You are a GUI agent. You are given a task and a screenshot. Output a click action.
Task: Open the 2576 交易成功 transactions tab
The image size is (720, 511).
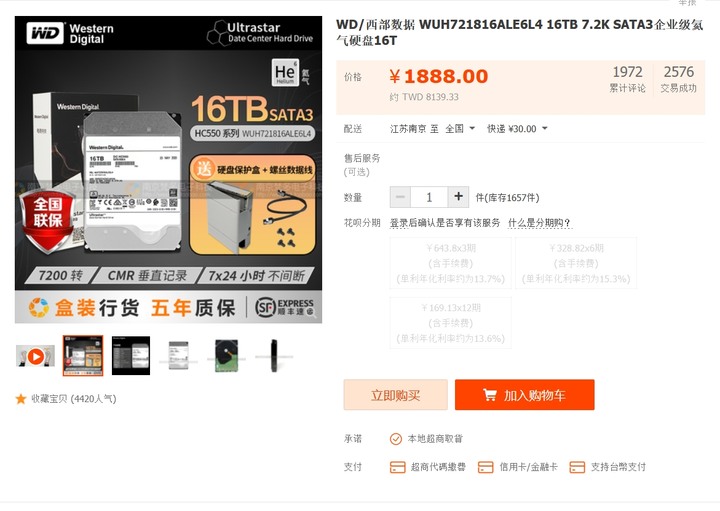tap(679, 79)
